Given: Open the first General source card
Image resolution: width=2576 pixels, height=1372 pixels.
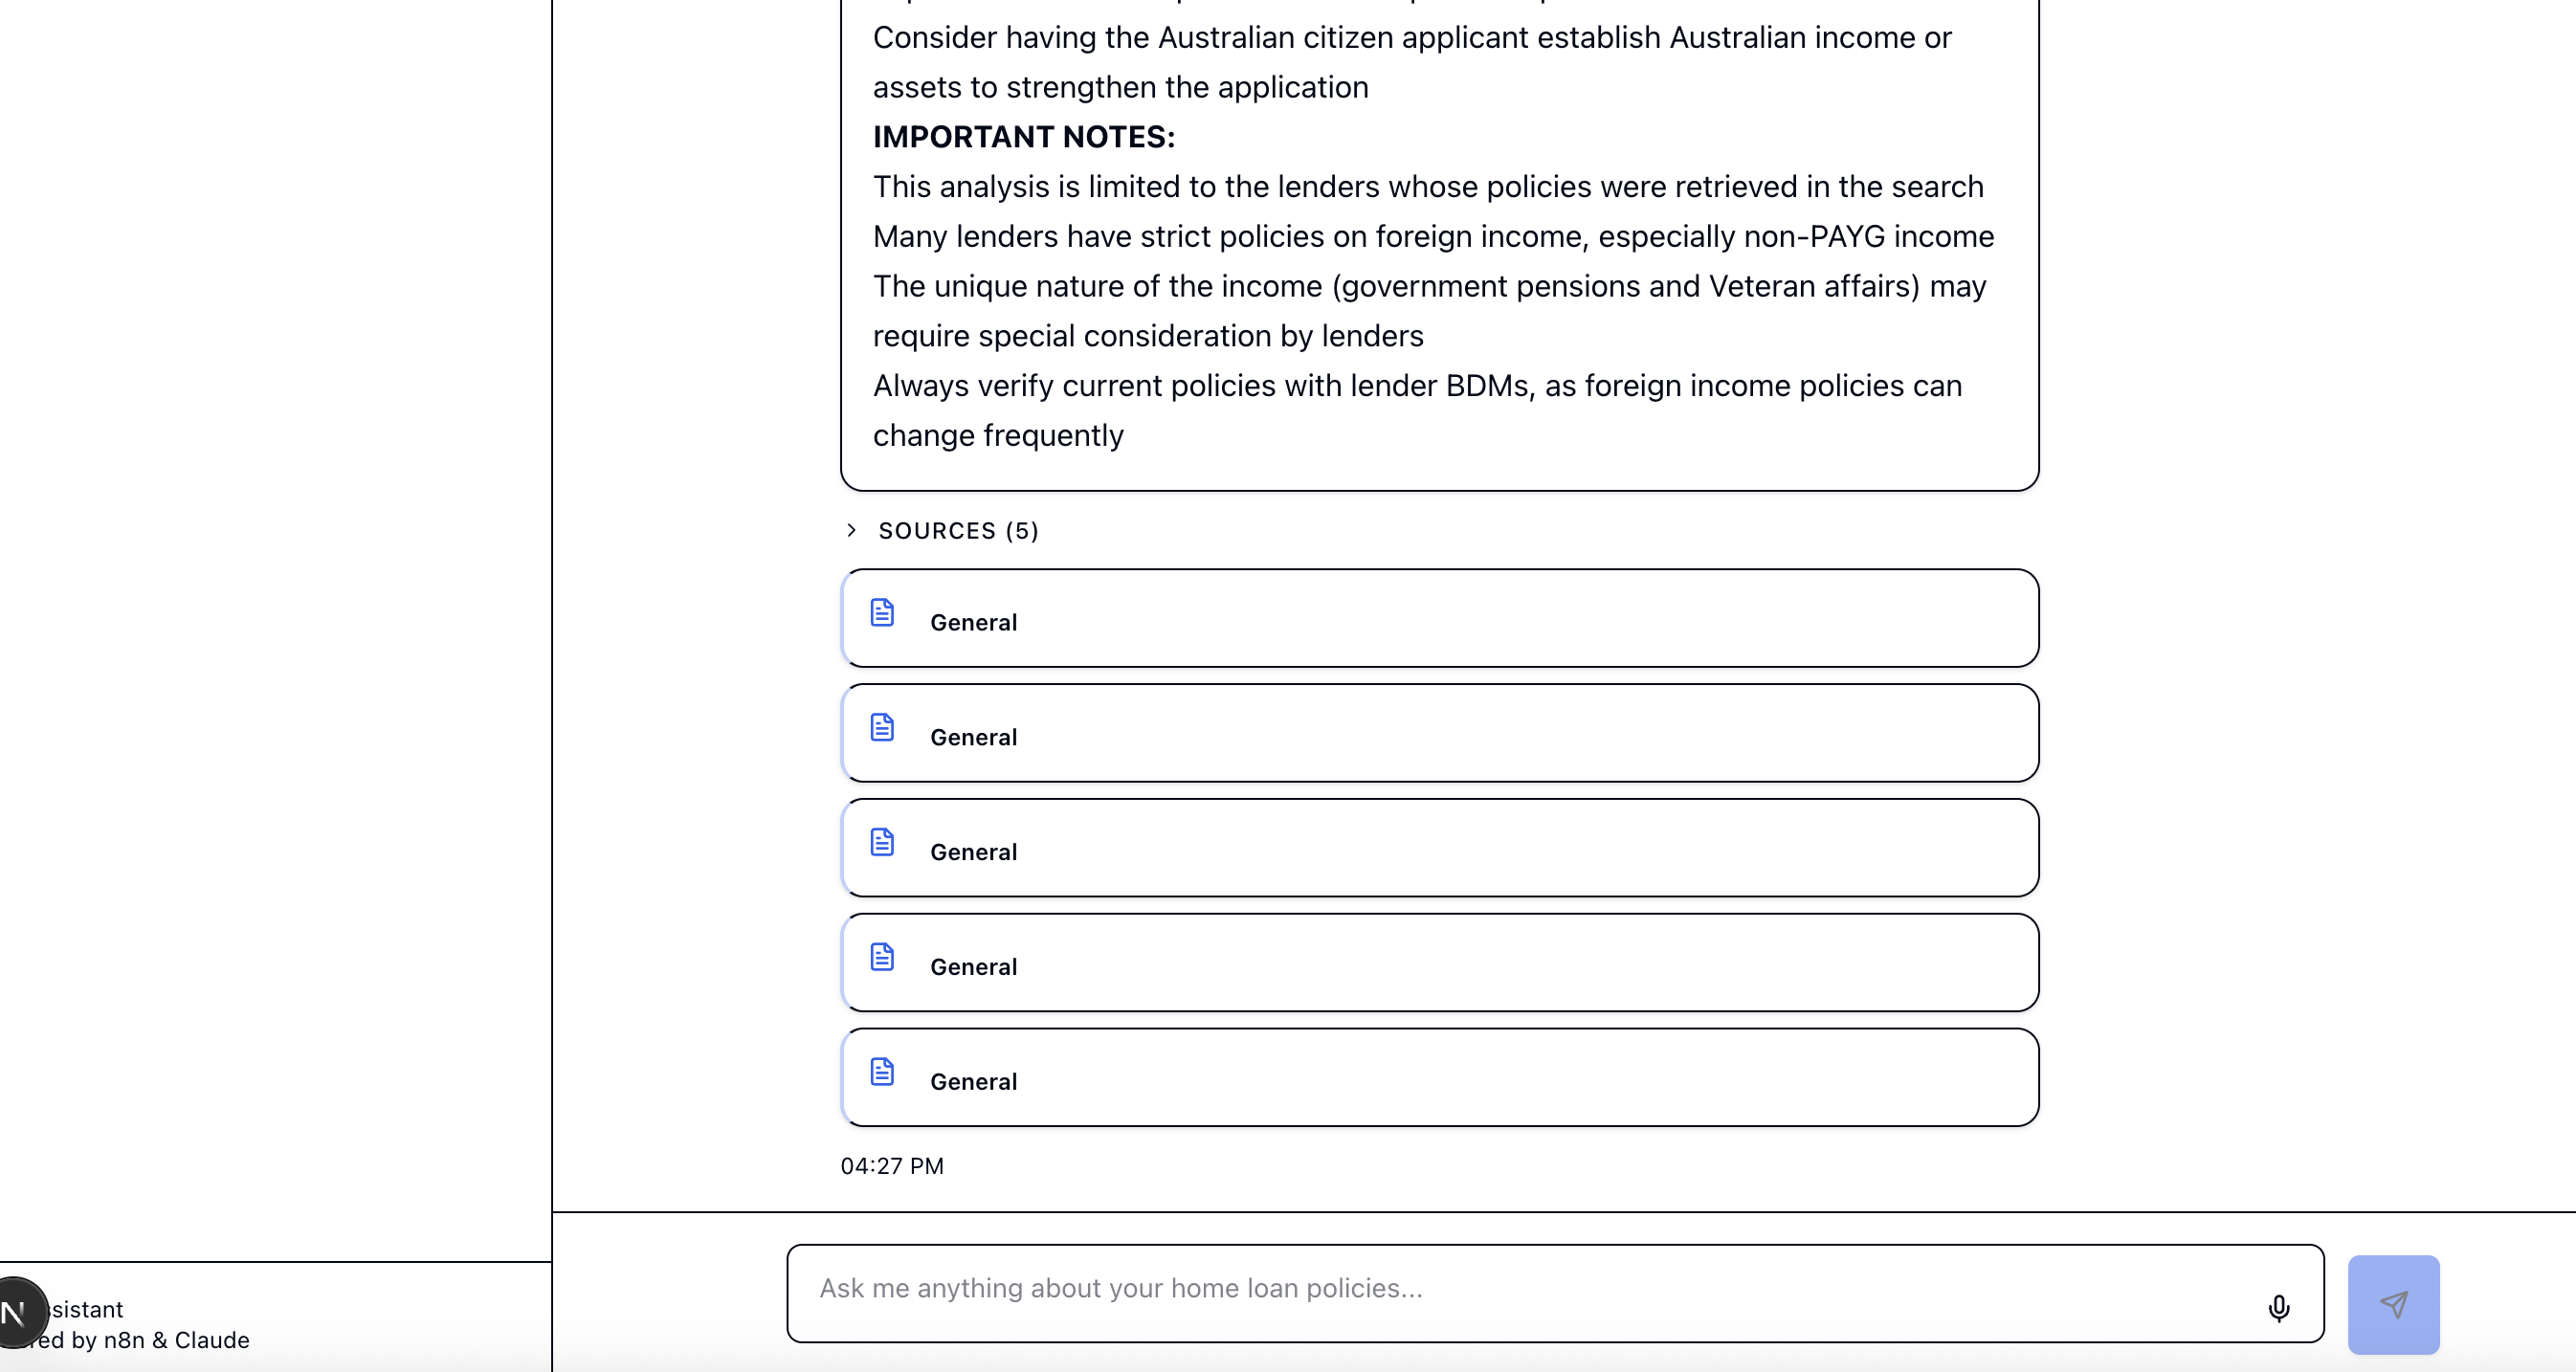Looking at the screenshot, I should click(1439, 618).
